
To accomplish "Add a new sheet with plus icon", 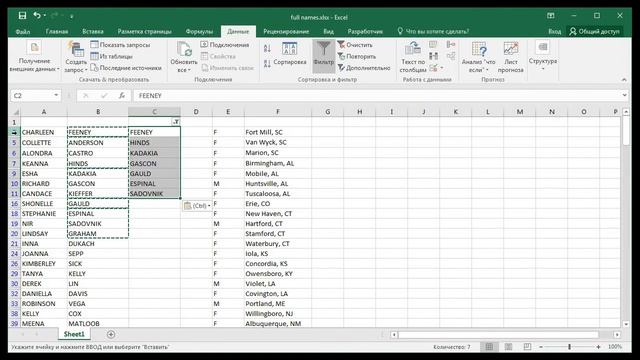I will (111, 334).
